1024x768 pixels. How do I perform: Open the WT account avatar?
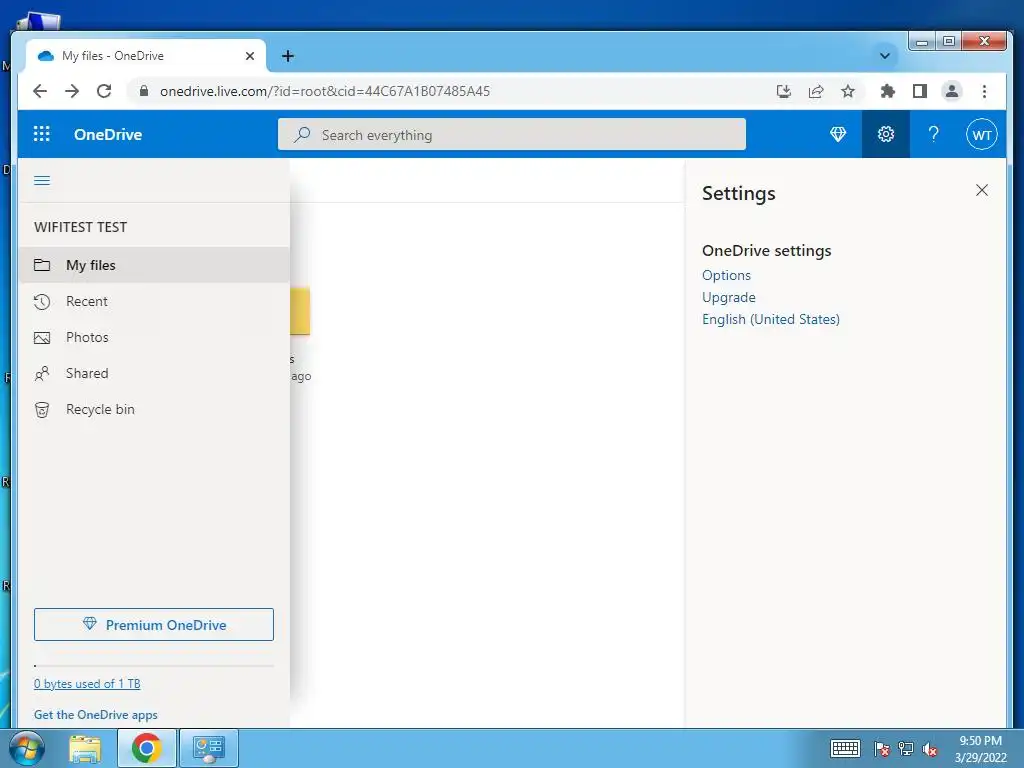point(982,135)
